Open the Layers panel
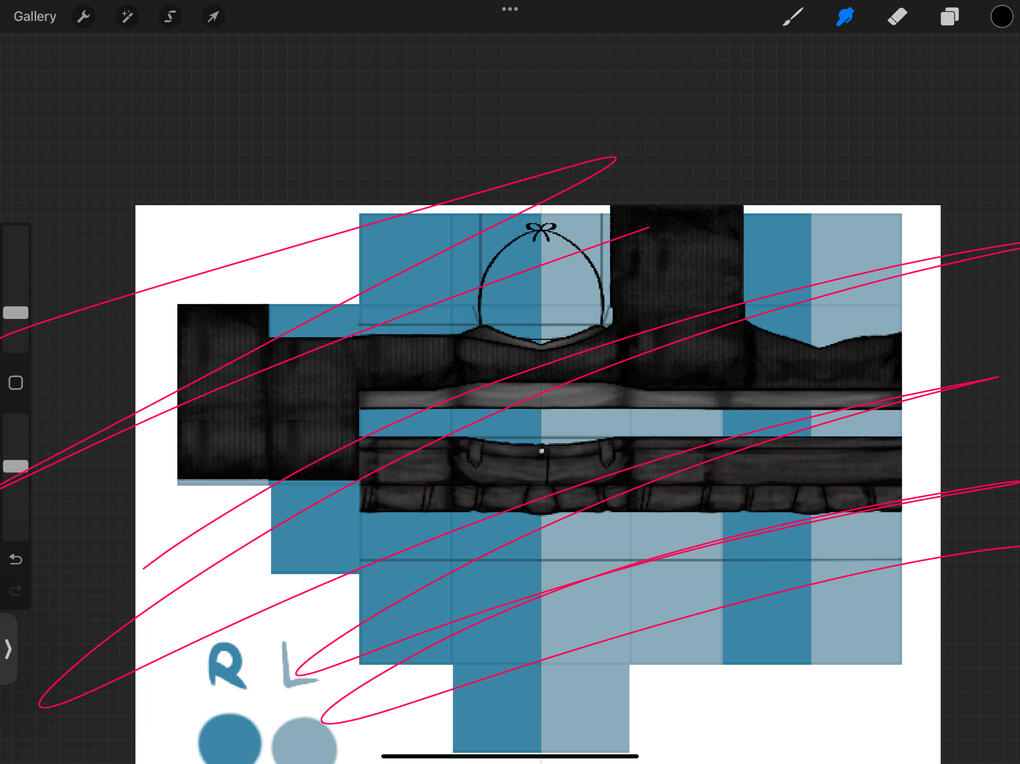 point(949,17)
